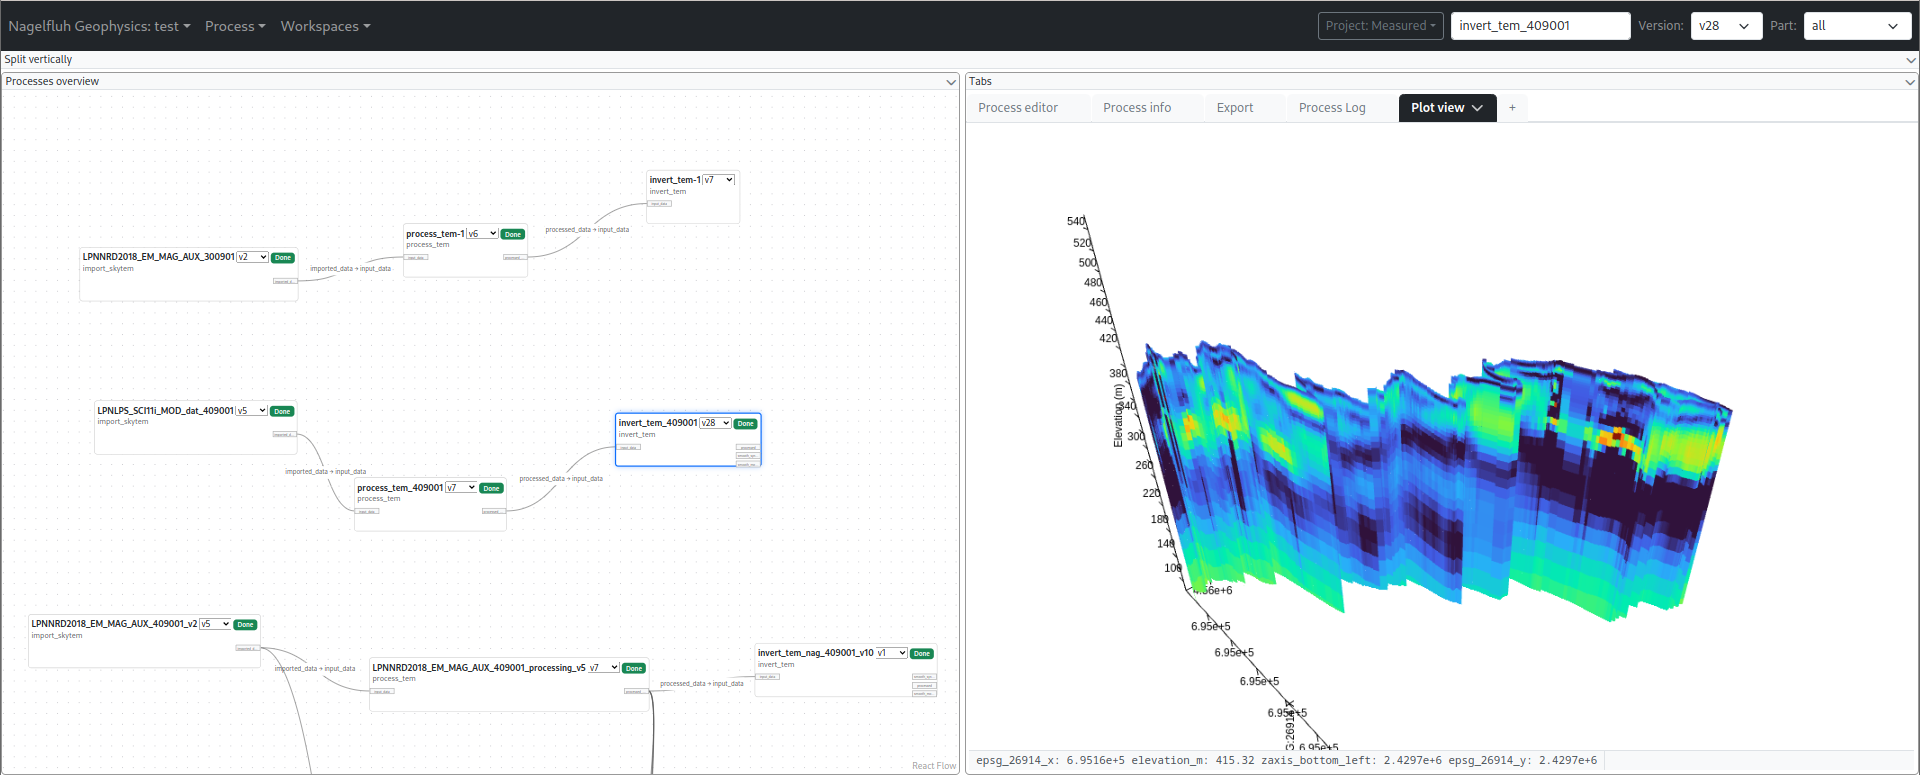Click Split vertically label
The height and width of the screenshot is (775, 1920).
(38, 60)
